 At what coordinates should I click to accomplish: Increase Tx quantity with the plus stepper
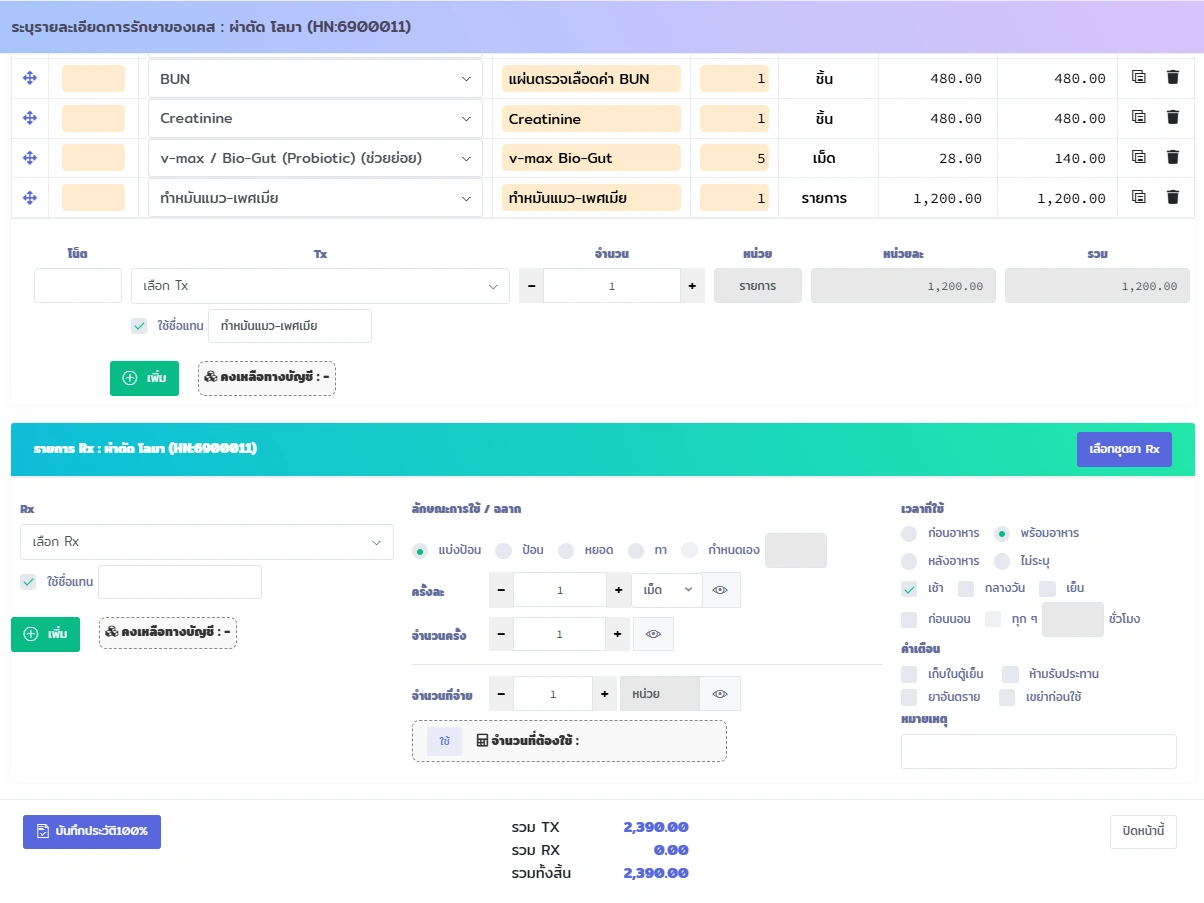click(692, 286)
